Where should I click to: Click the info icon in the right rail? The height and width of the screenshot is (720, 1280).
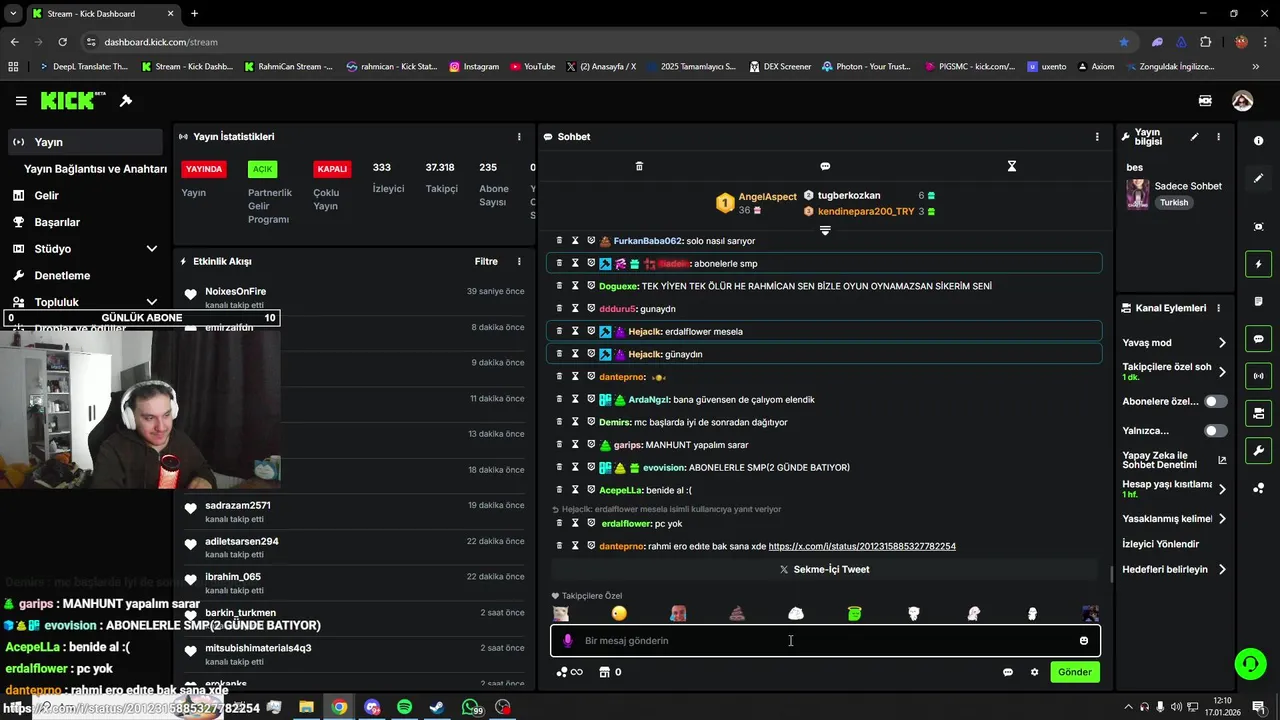click(x=1258, y=141)
